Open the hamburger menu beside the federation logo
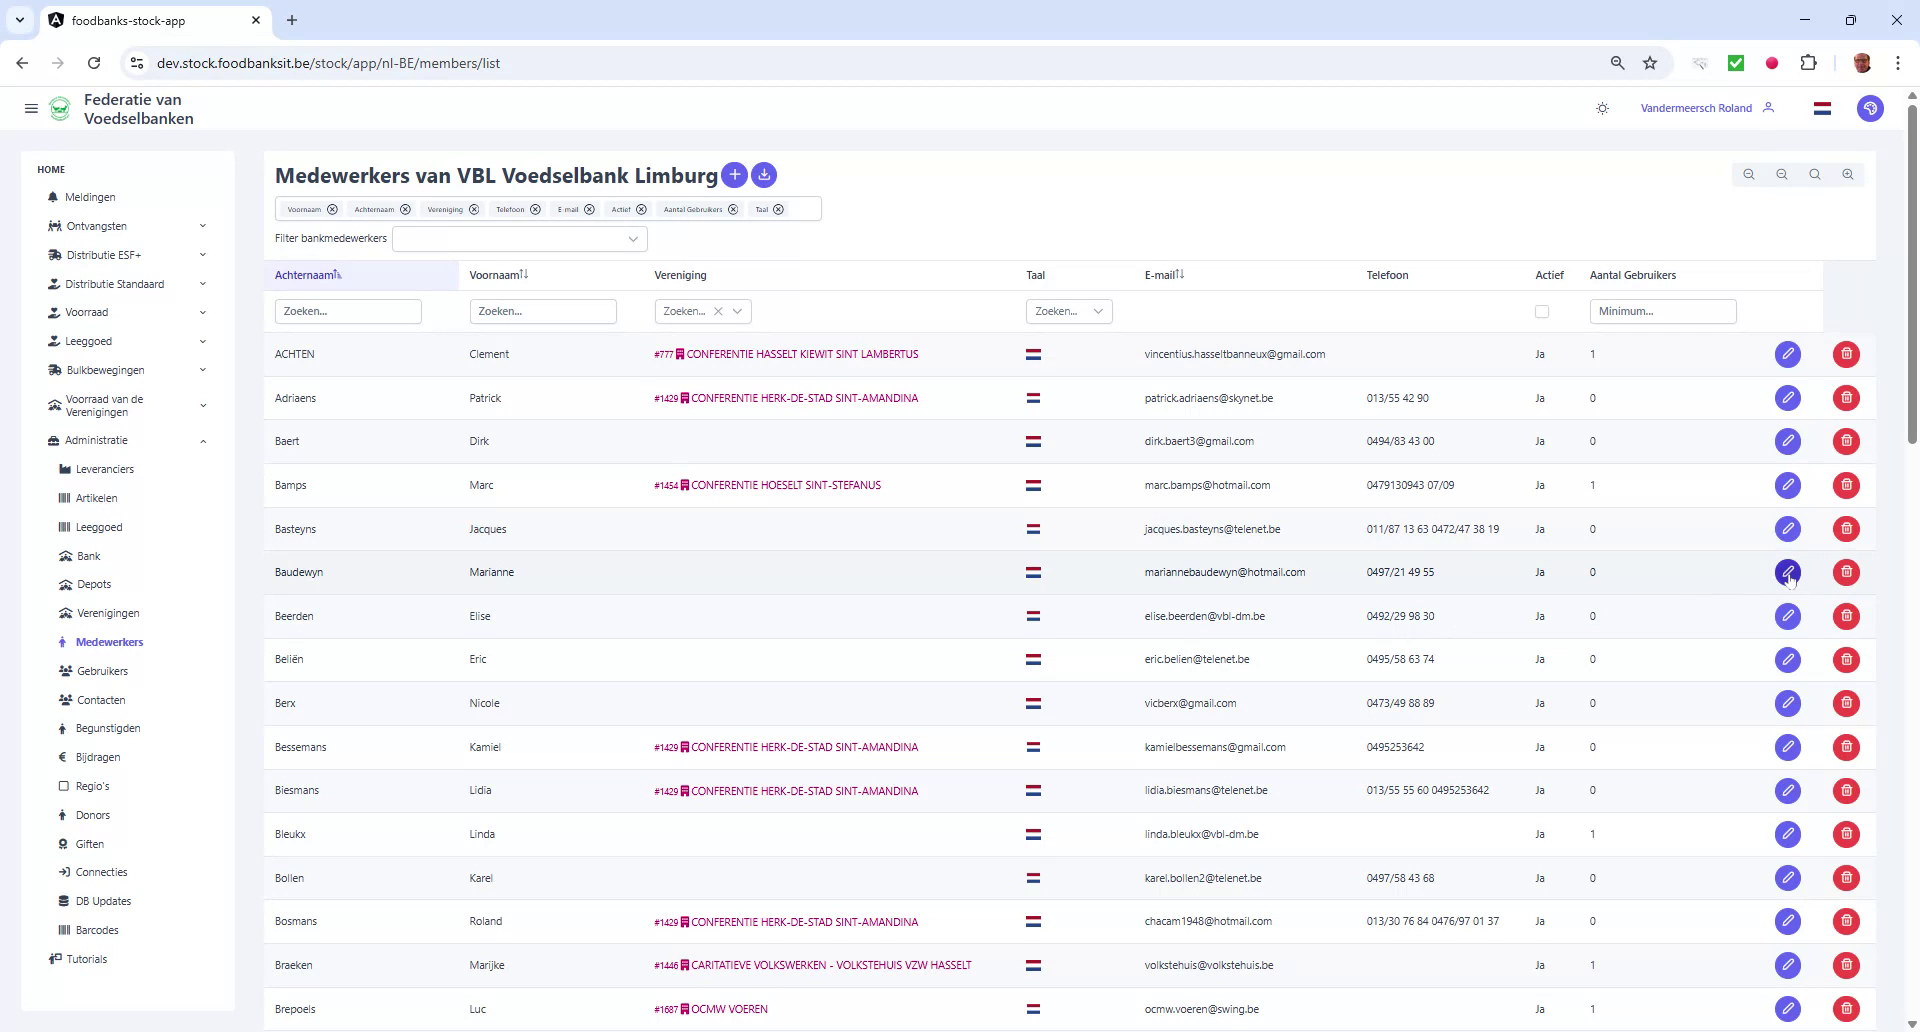 coord(31,108)
